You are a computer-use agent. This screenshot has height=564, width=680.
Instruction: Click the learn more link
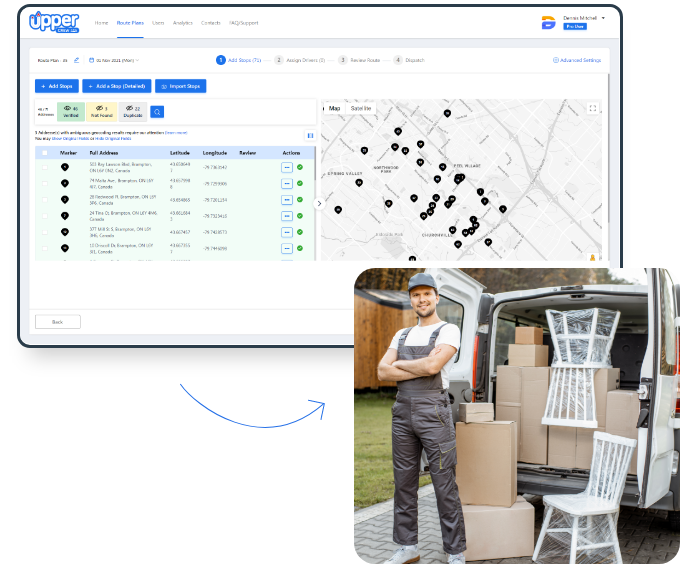coord(176,133)
